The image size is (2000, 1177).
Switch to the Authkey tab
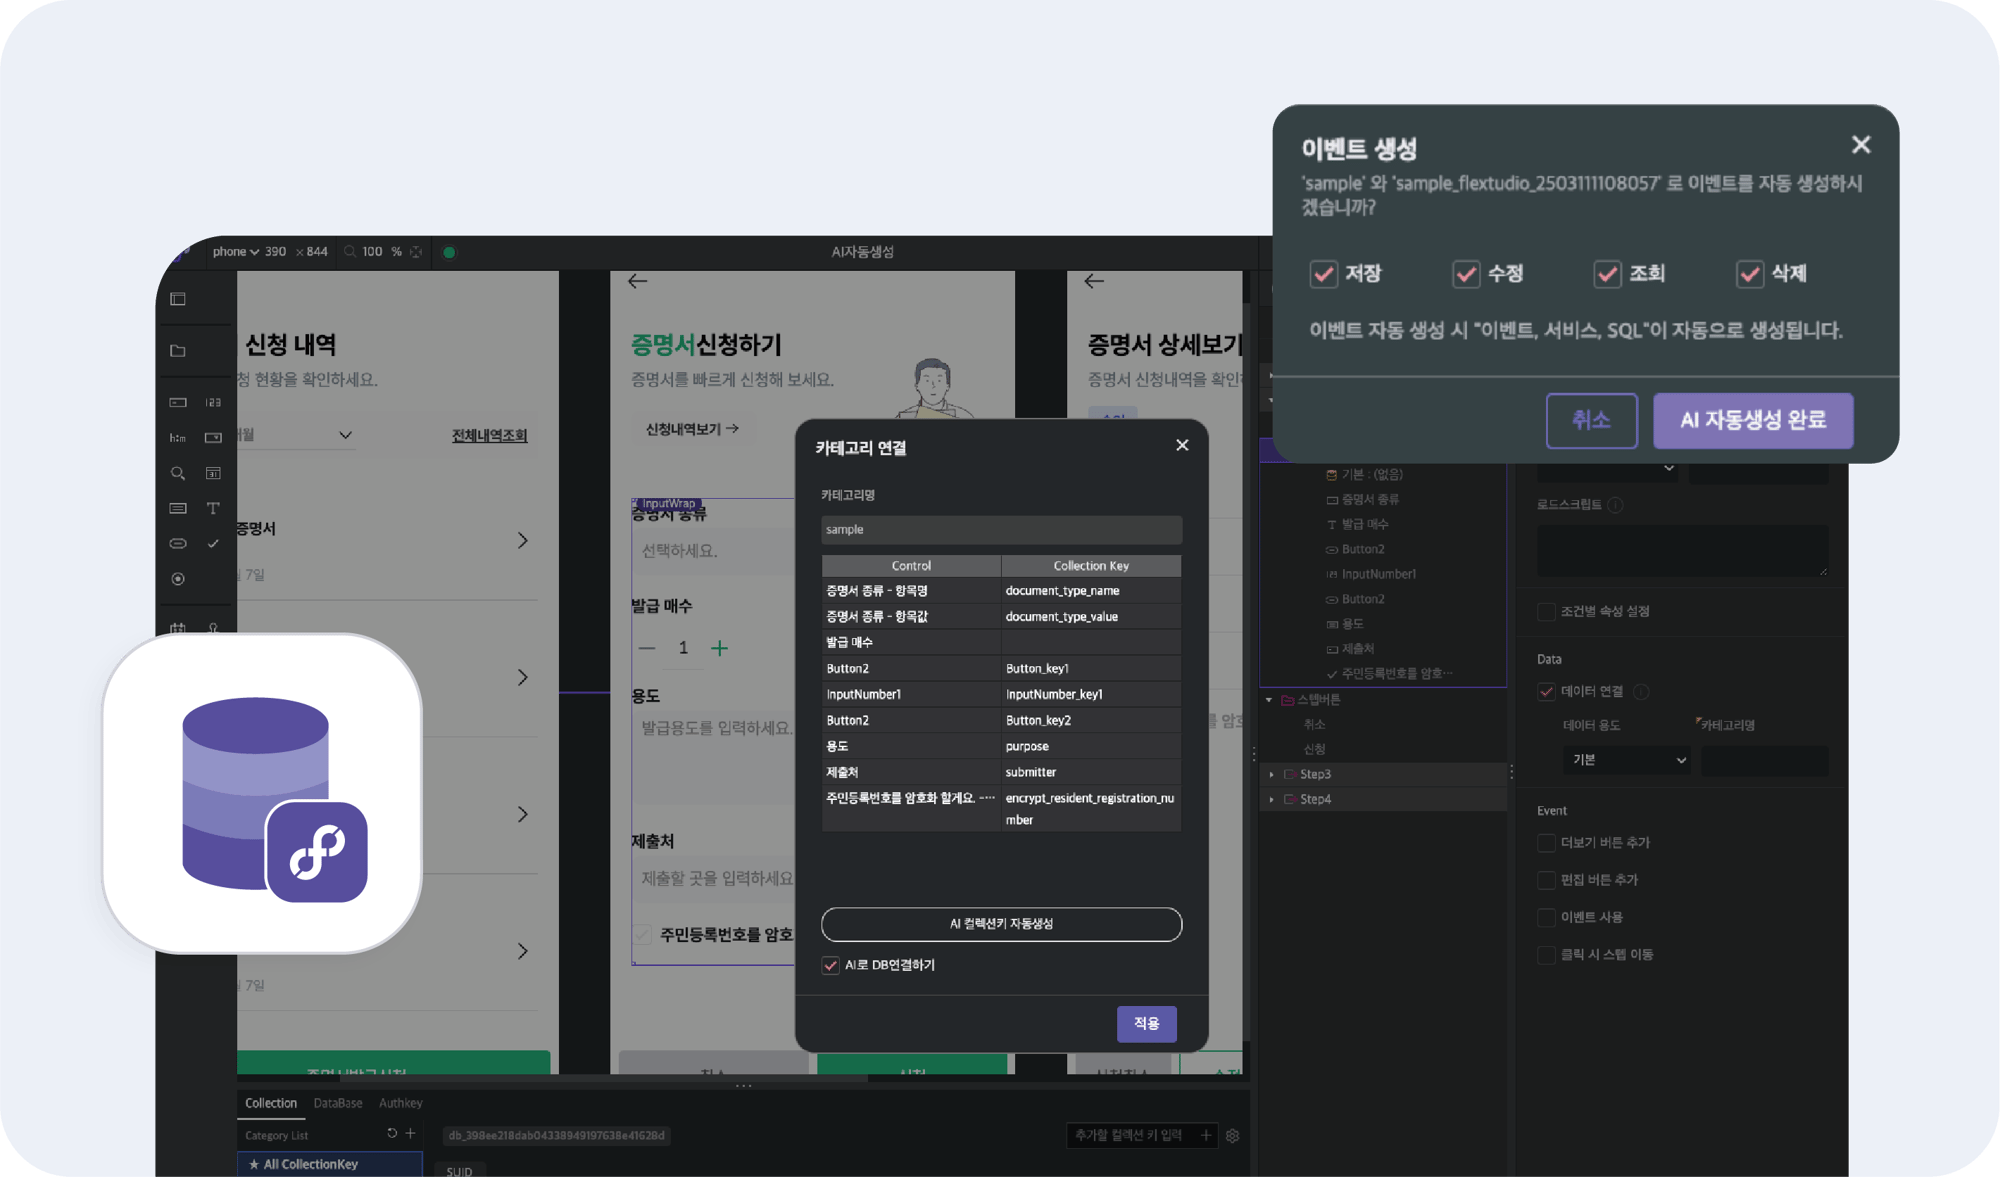pos(400,1103)
